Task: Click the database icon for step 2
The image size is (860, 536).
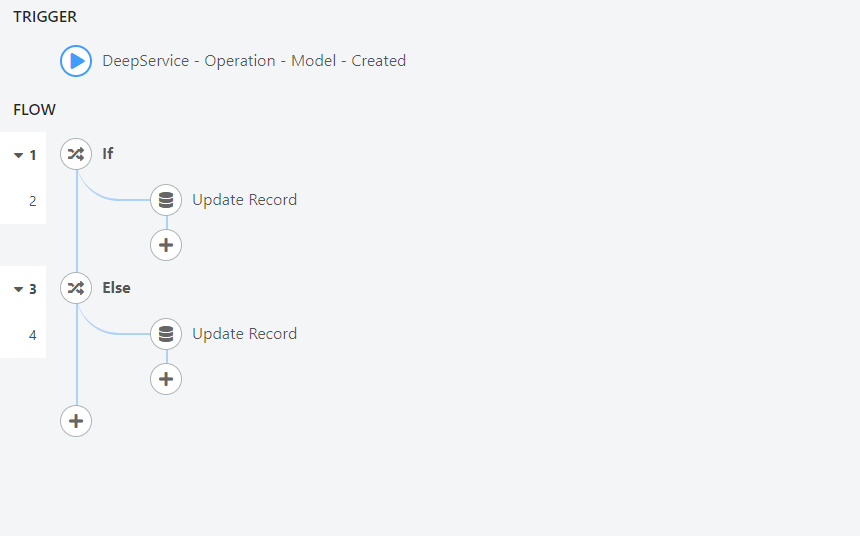Action: 166,200
